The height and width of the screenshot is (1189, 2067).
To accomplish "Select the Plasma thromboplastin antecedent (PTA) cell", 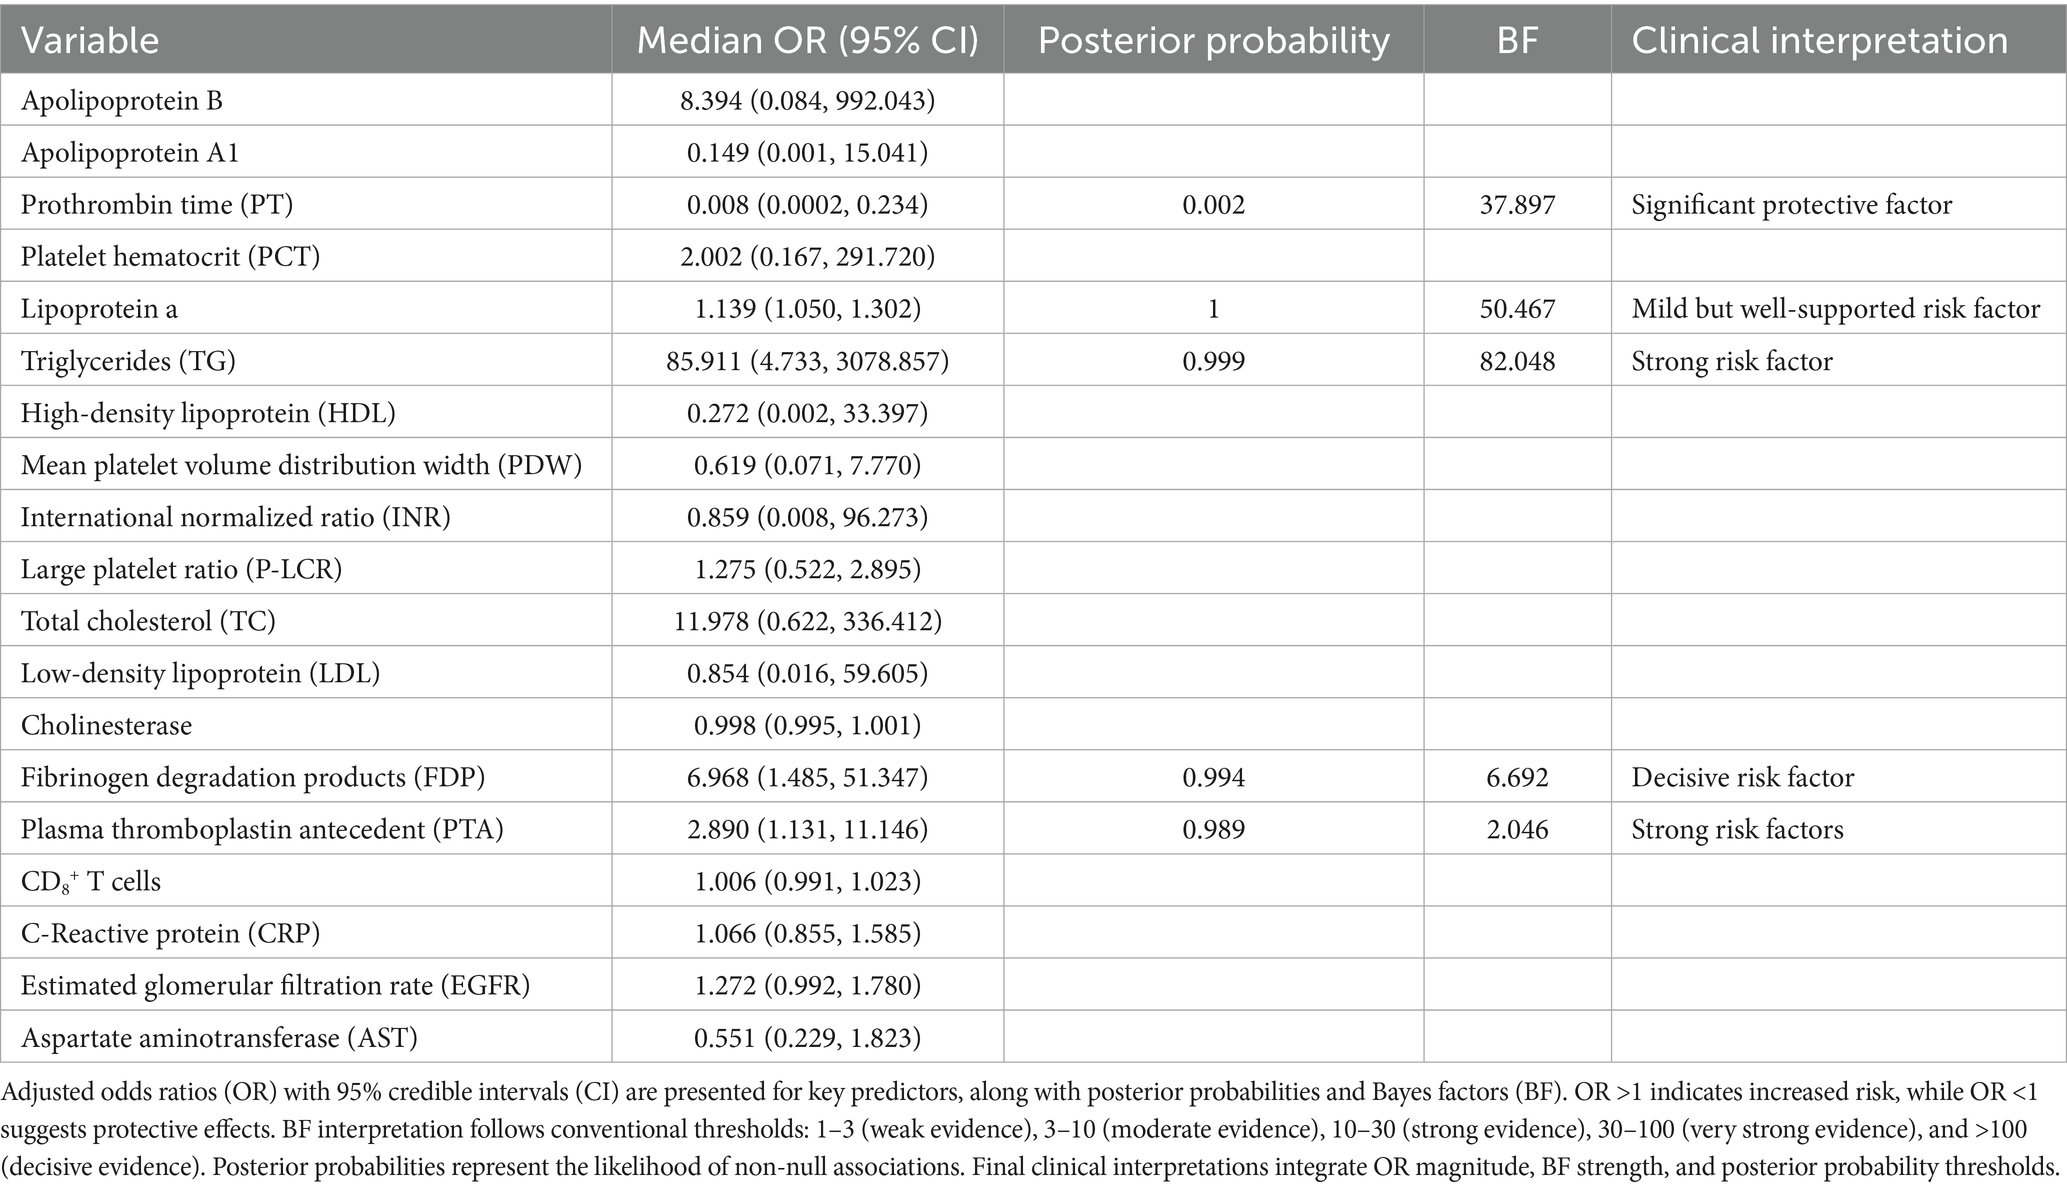I will click(262, 829).
